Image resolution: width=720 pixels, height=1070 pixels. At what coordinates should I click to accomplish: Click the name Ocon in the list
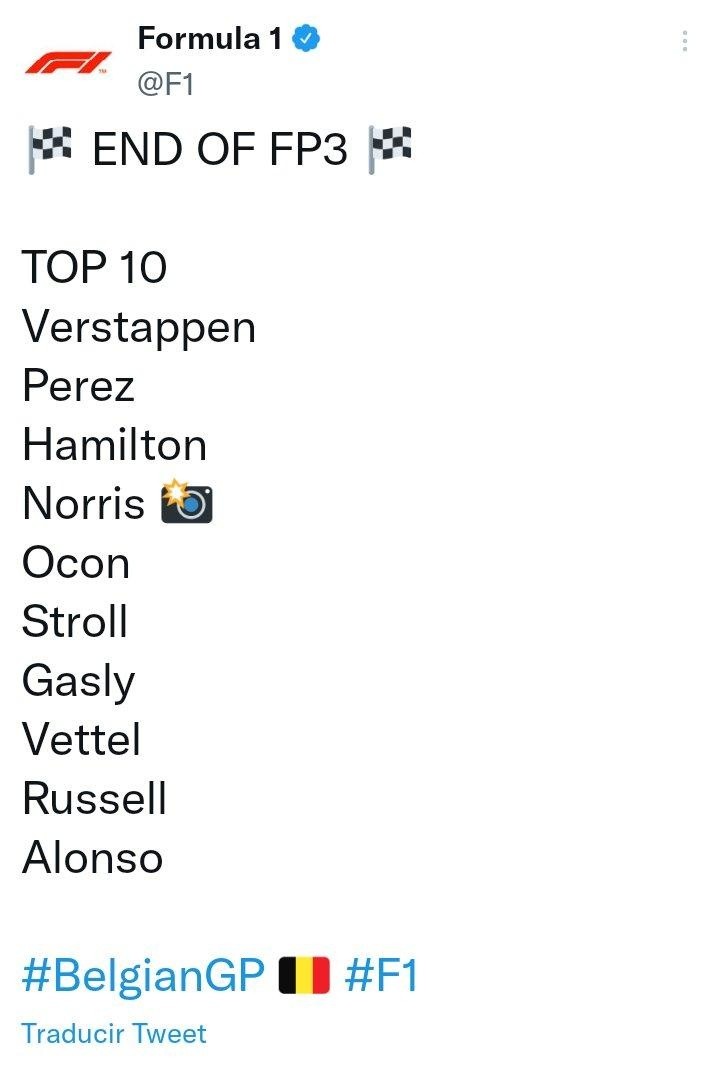coord(76,563)
